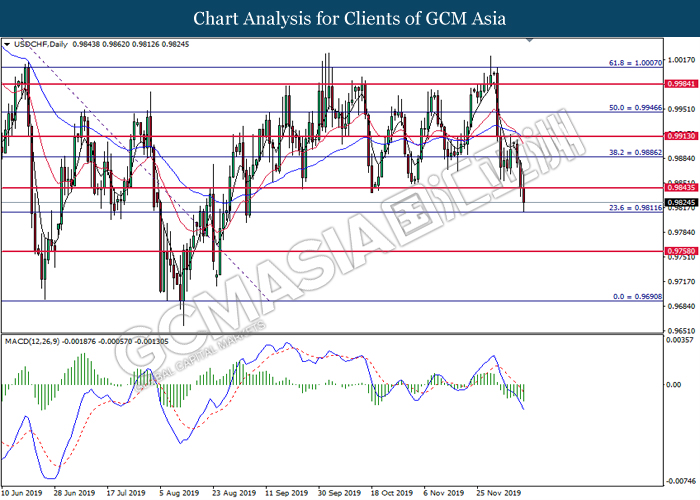The width and height of the screenshot is (700, 500).
Task: Click the red 0.98435 price label
Action: point(681,188)
